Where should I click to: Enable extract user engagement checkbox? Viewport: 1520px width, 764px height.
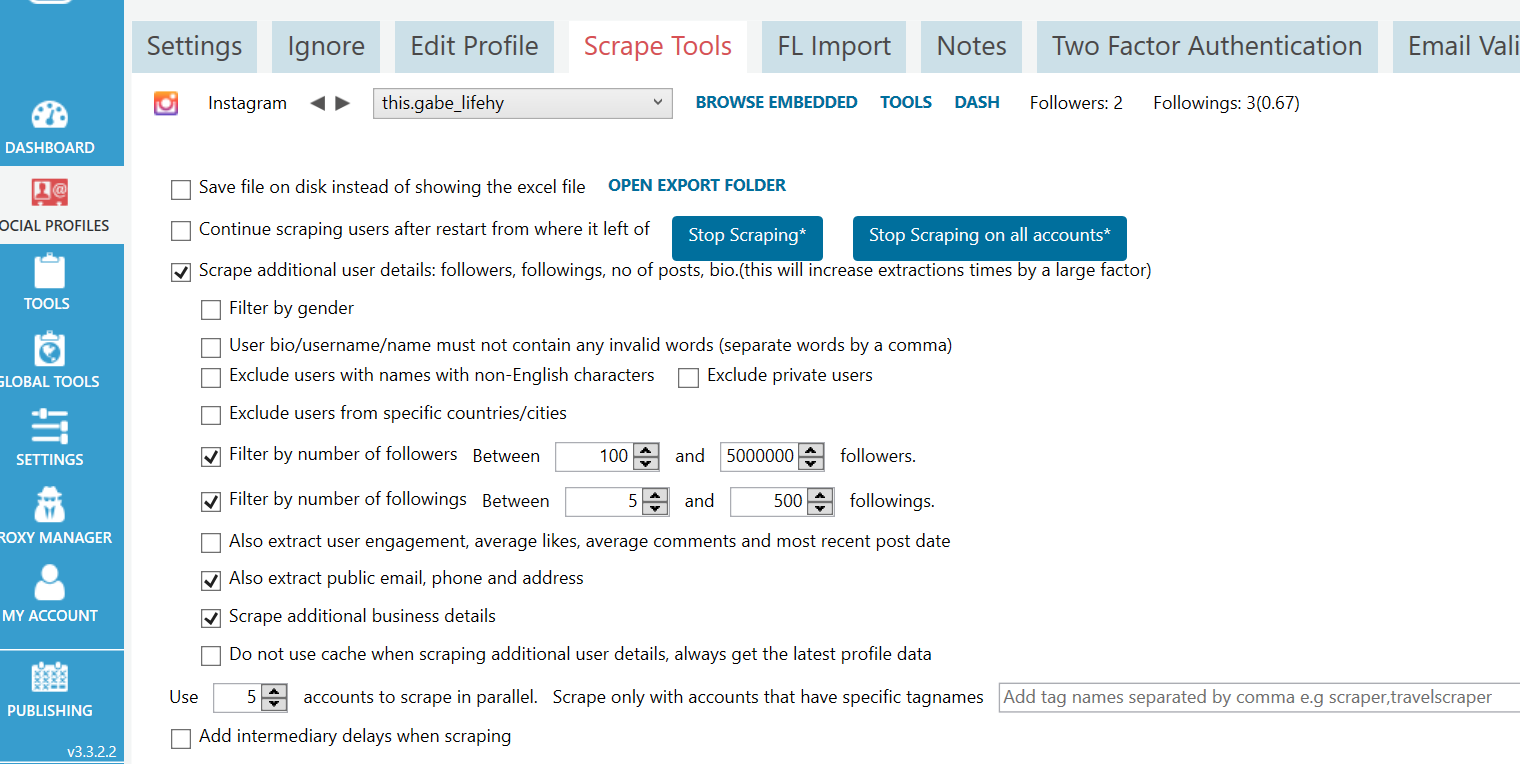tap(211, 543)
